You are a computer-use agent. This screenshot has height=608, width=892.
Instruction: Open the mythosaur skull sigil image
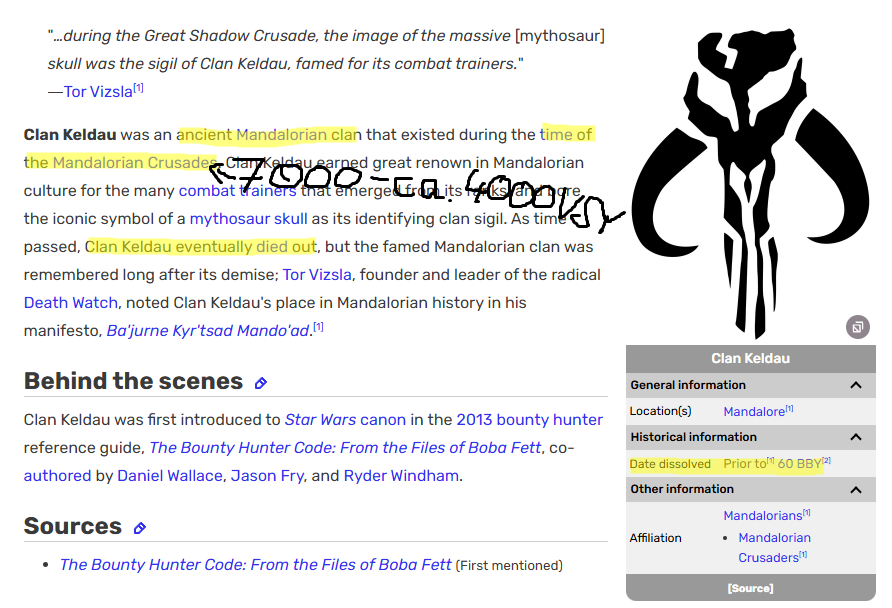[750, 182]
